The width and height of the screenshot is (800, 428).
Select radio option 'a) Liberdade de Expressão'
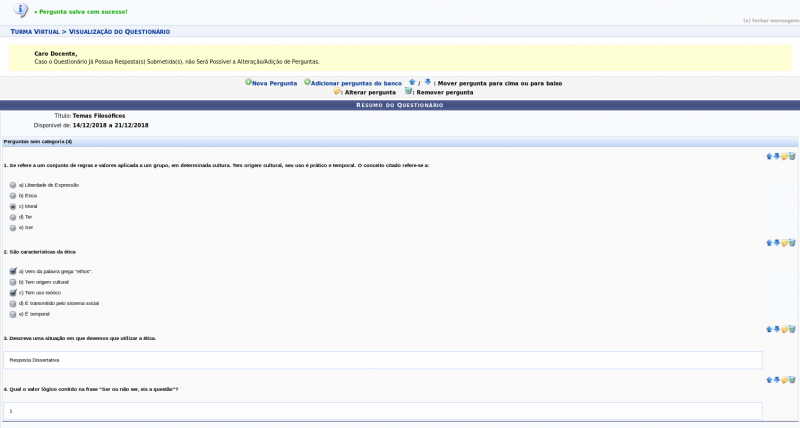click(13, 185)
